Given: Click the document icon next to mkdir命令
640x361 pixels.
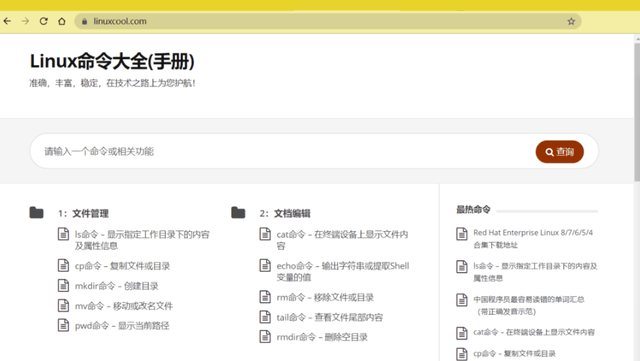Looking at the screenshot, I should tap(63, 285).
